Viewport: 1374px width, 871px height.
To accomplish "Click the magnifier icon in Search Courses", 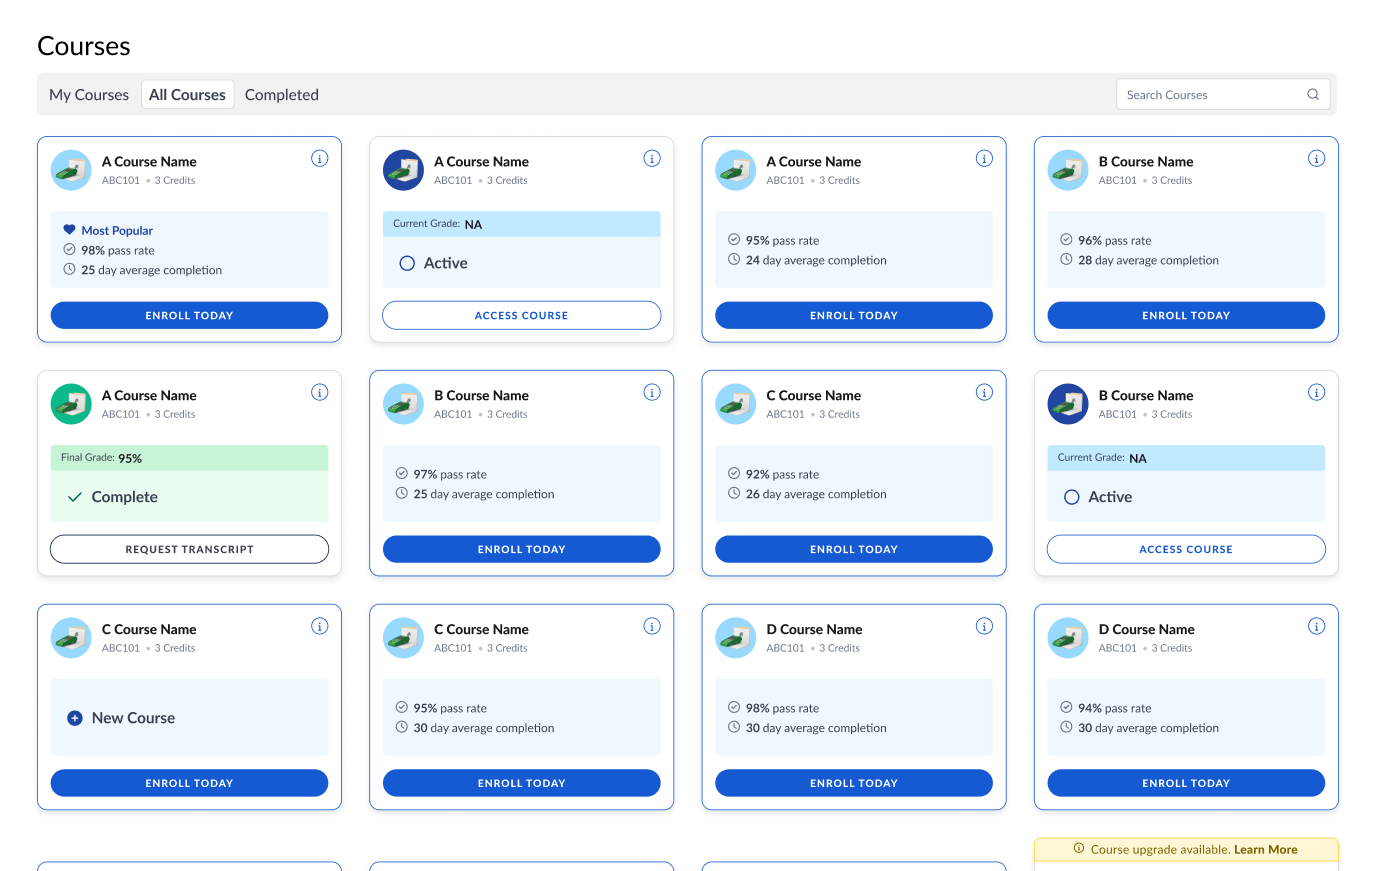I will click(x=1313, y=94).
